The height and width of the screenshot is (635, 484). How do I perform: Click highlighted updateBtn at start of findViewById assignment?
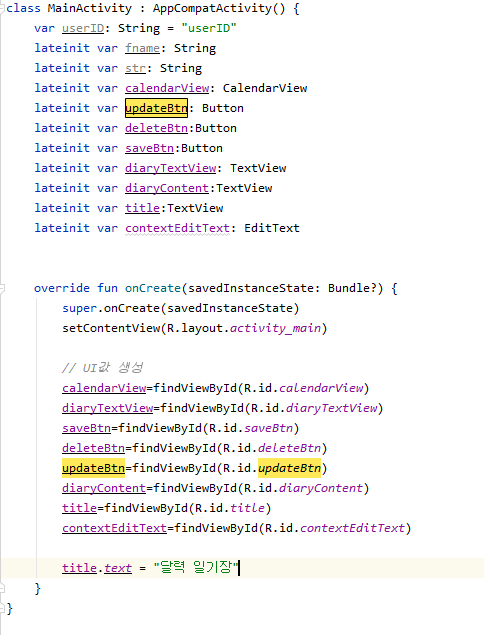(x=94, y=468)
